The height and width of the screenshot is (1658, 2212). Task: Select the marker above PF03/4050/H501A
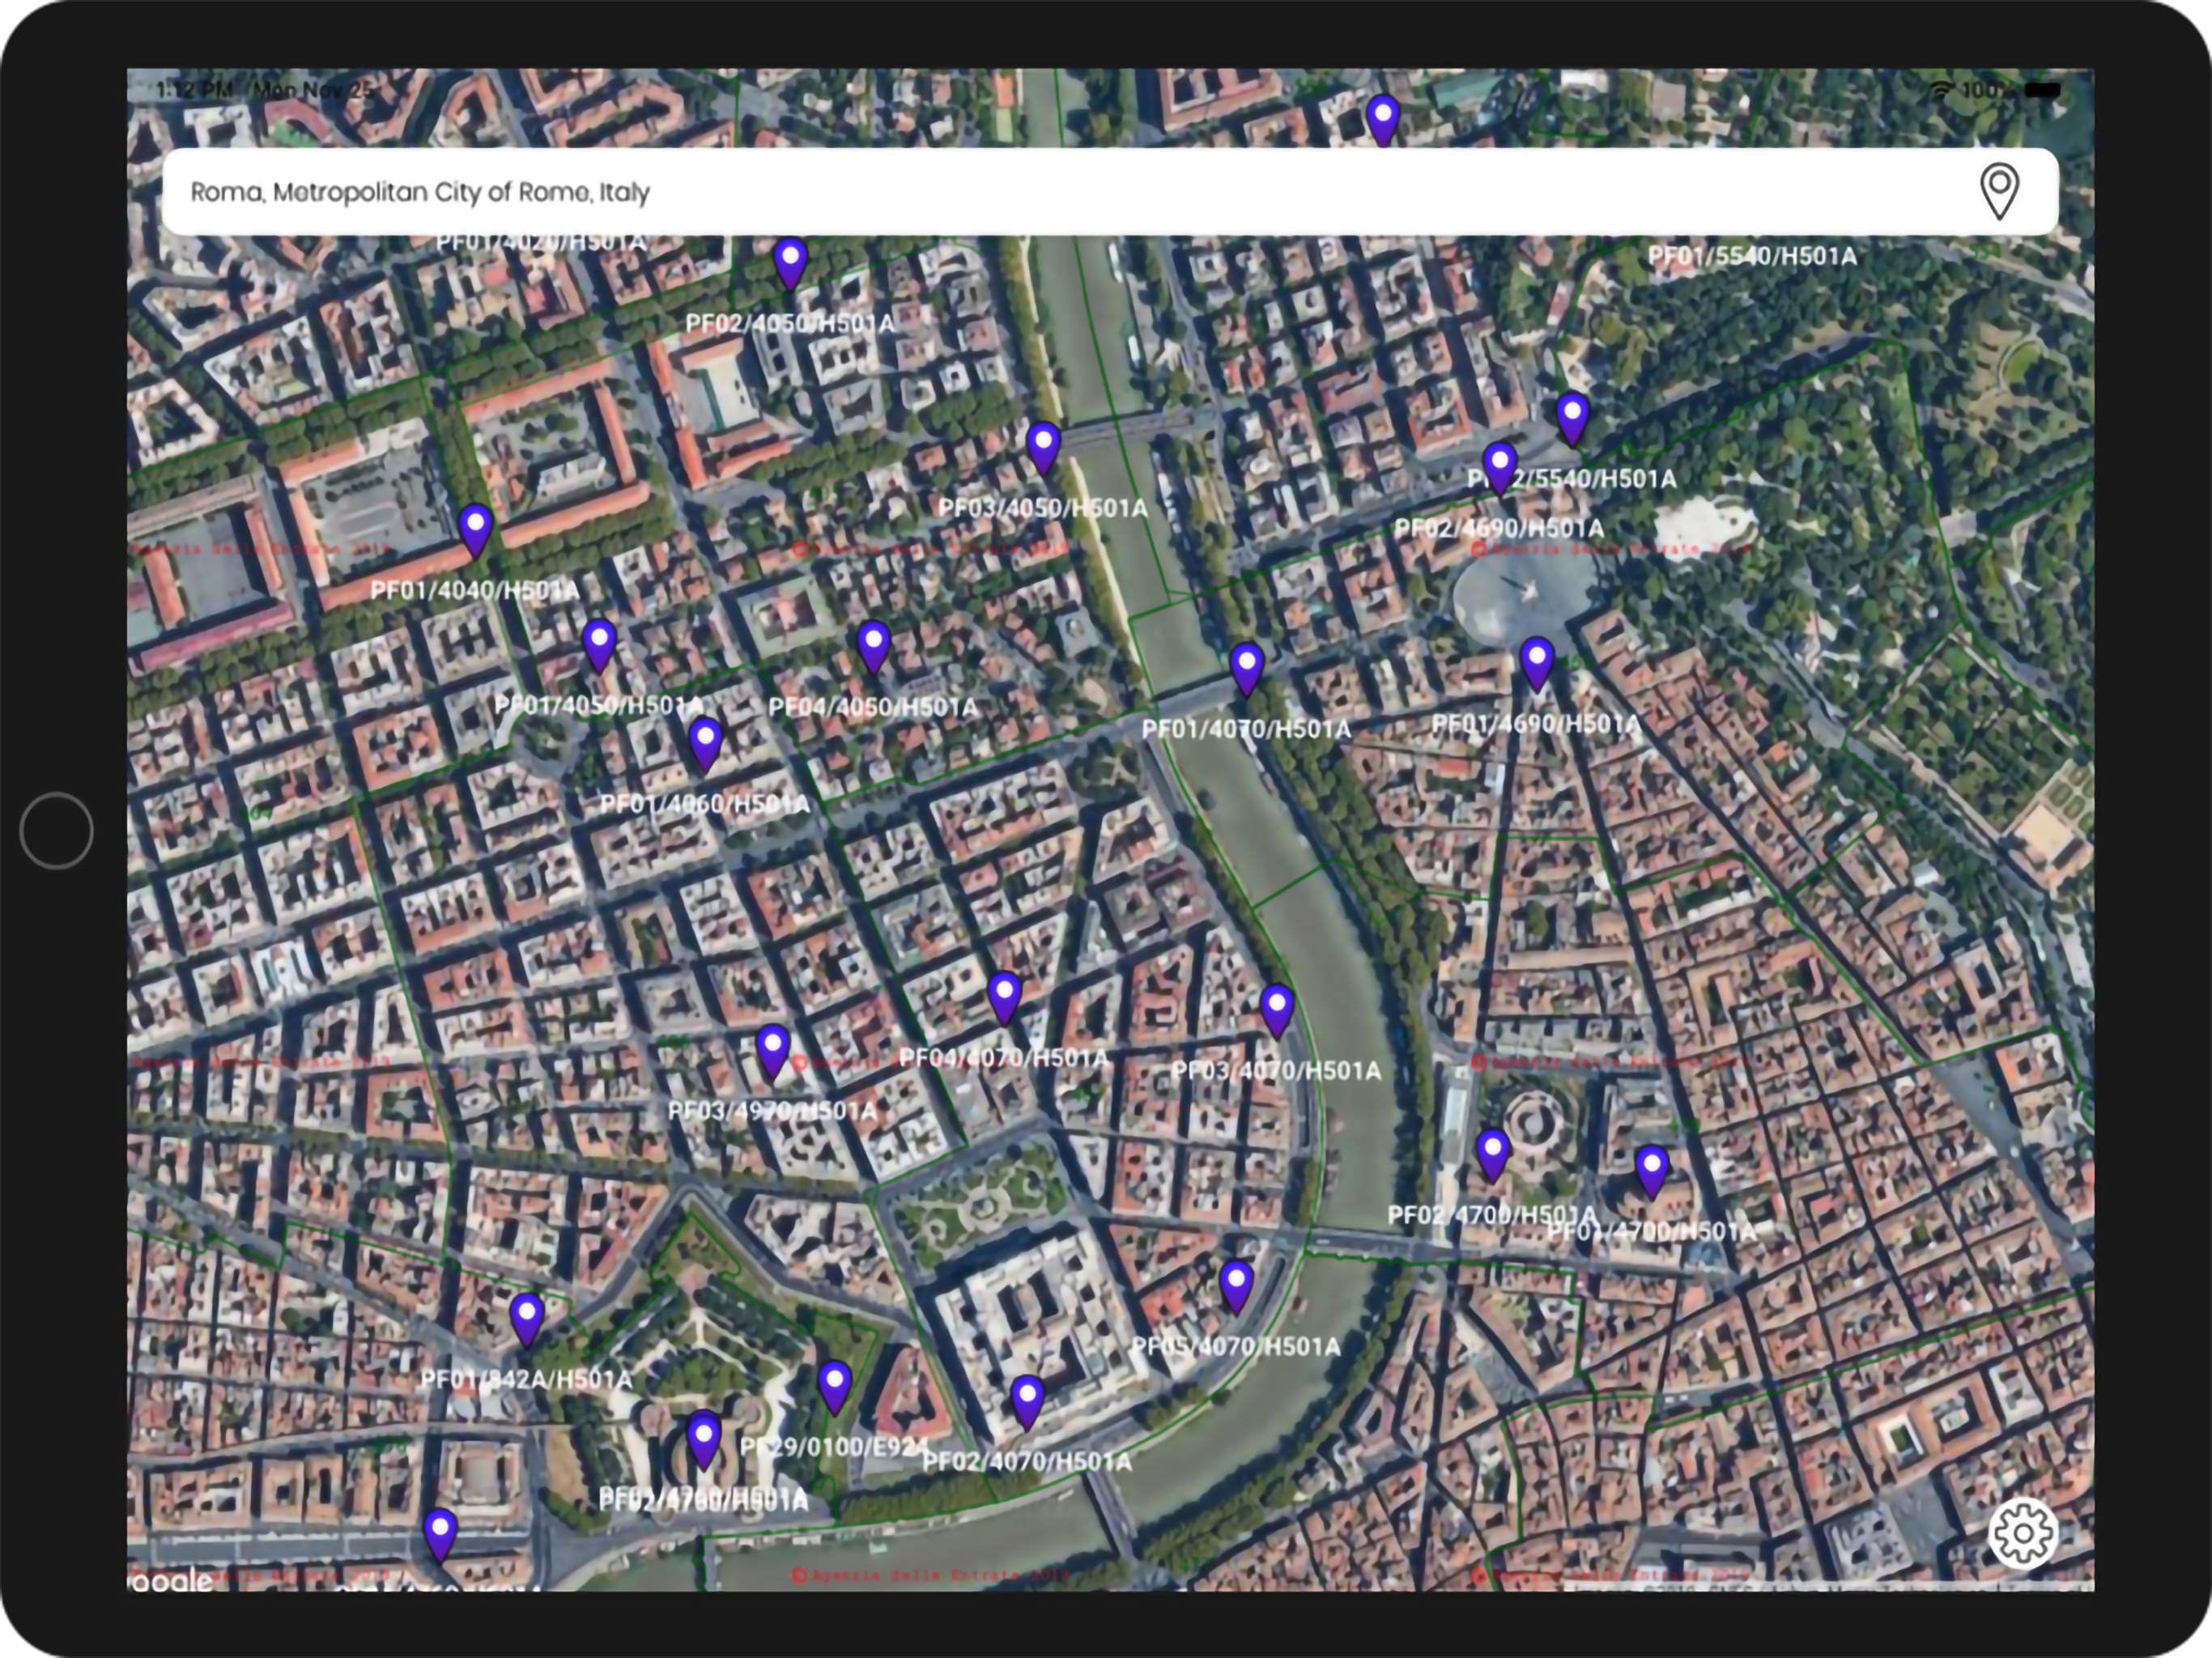(x=1043, y=445)
